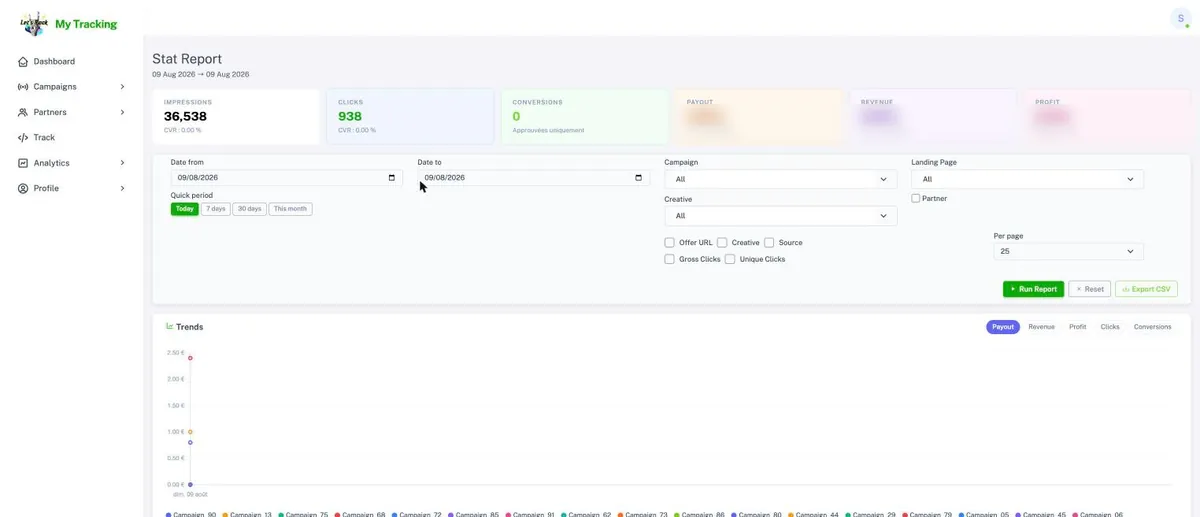Open the Creative filter dropdown
The width and height of the screenshot is (1200, 517).
780,216
